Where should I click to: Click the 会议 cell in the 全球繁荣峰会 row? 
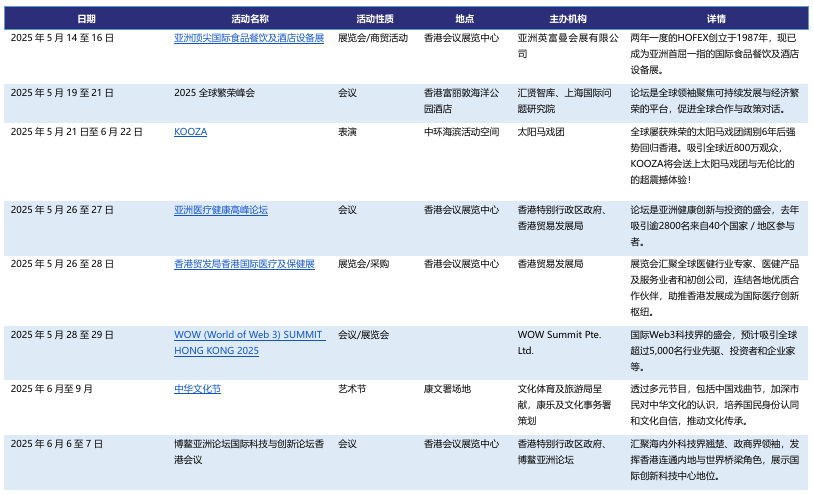click(347, 93)
